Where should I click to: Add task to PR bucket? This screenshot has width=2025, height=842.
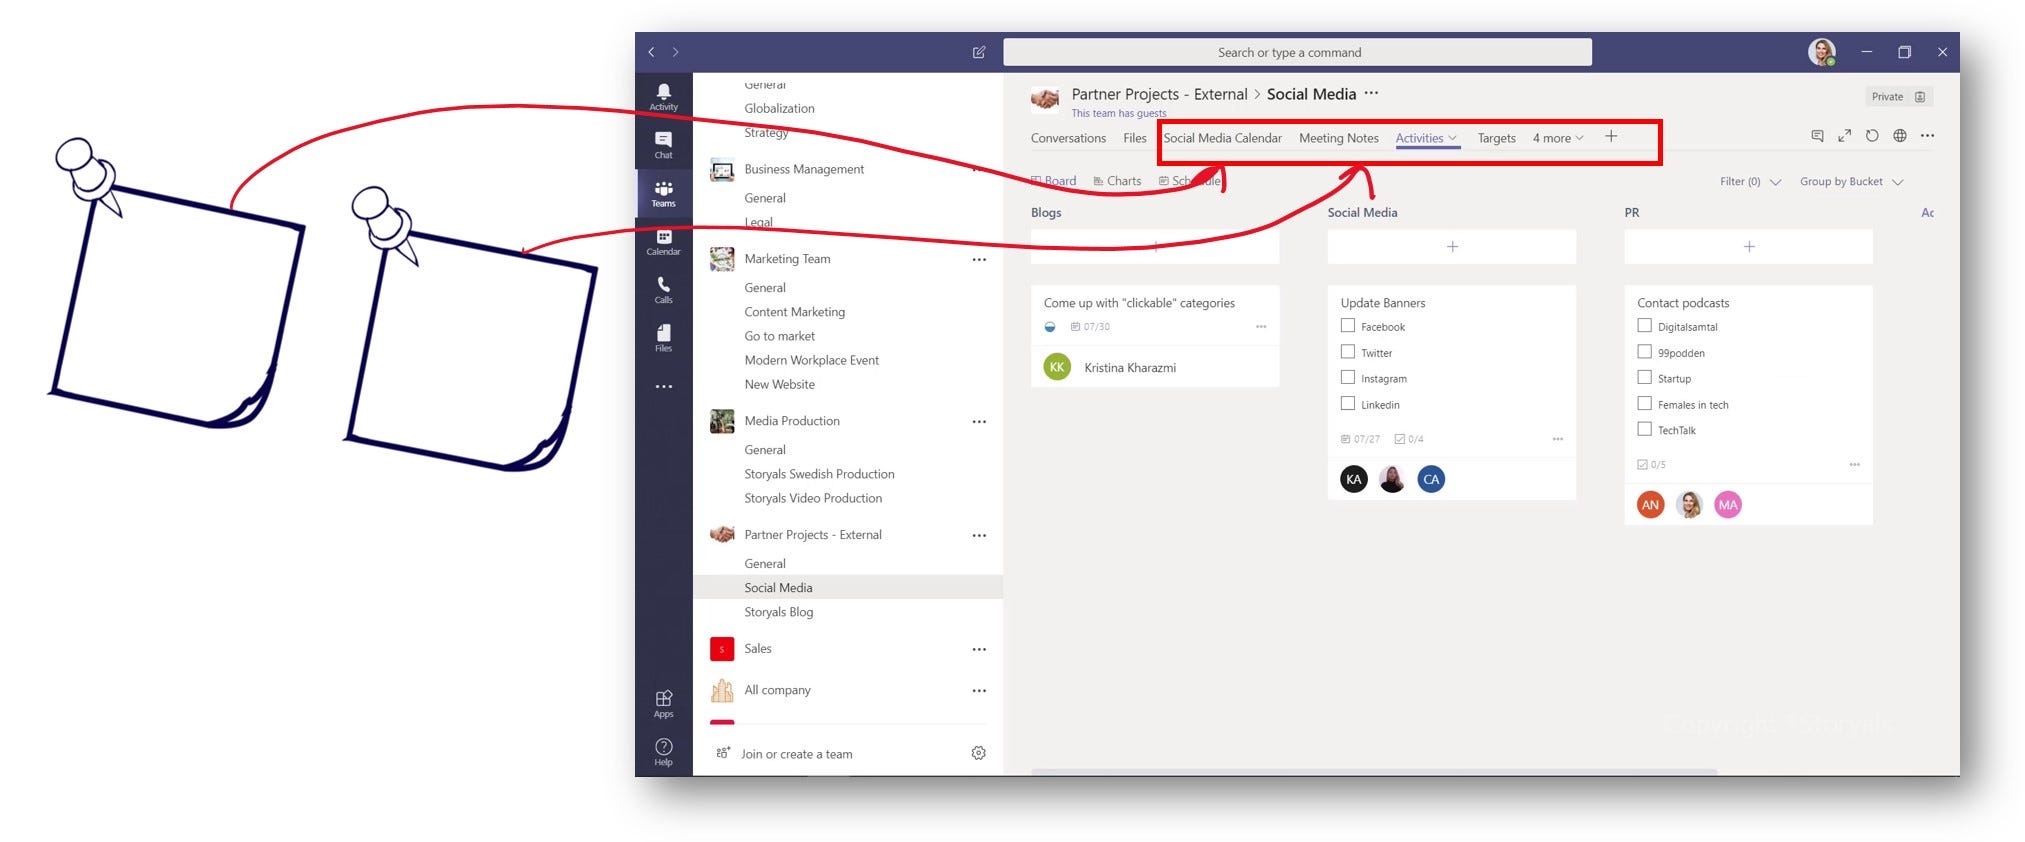pyautogui.click(x=1748, y=247)
